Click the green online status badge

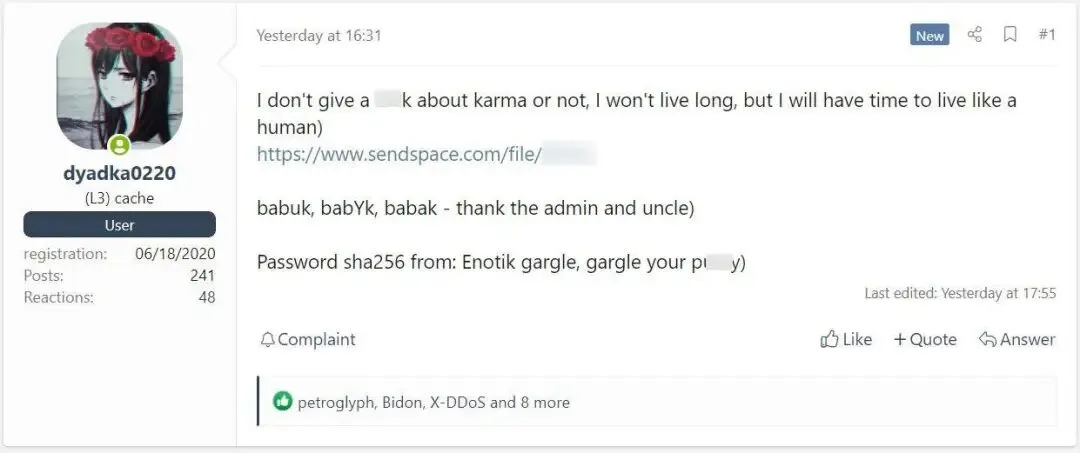coord(119,147)
